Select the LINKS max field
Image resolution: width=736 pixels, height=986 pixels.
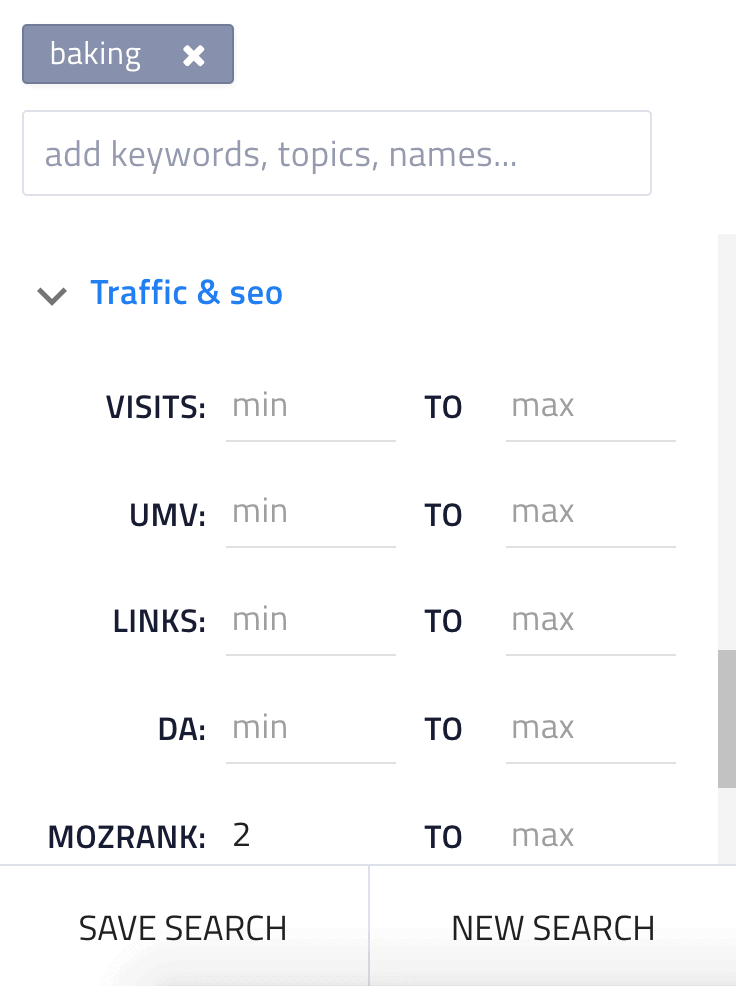pyautogui.click(x=590, y=621)
